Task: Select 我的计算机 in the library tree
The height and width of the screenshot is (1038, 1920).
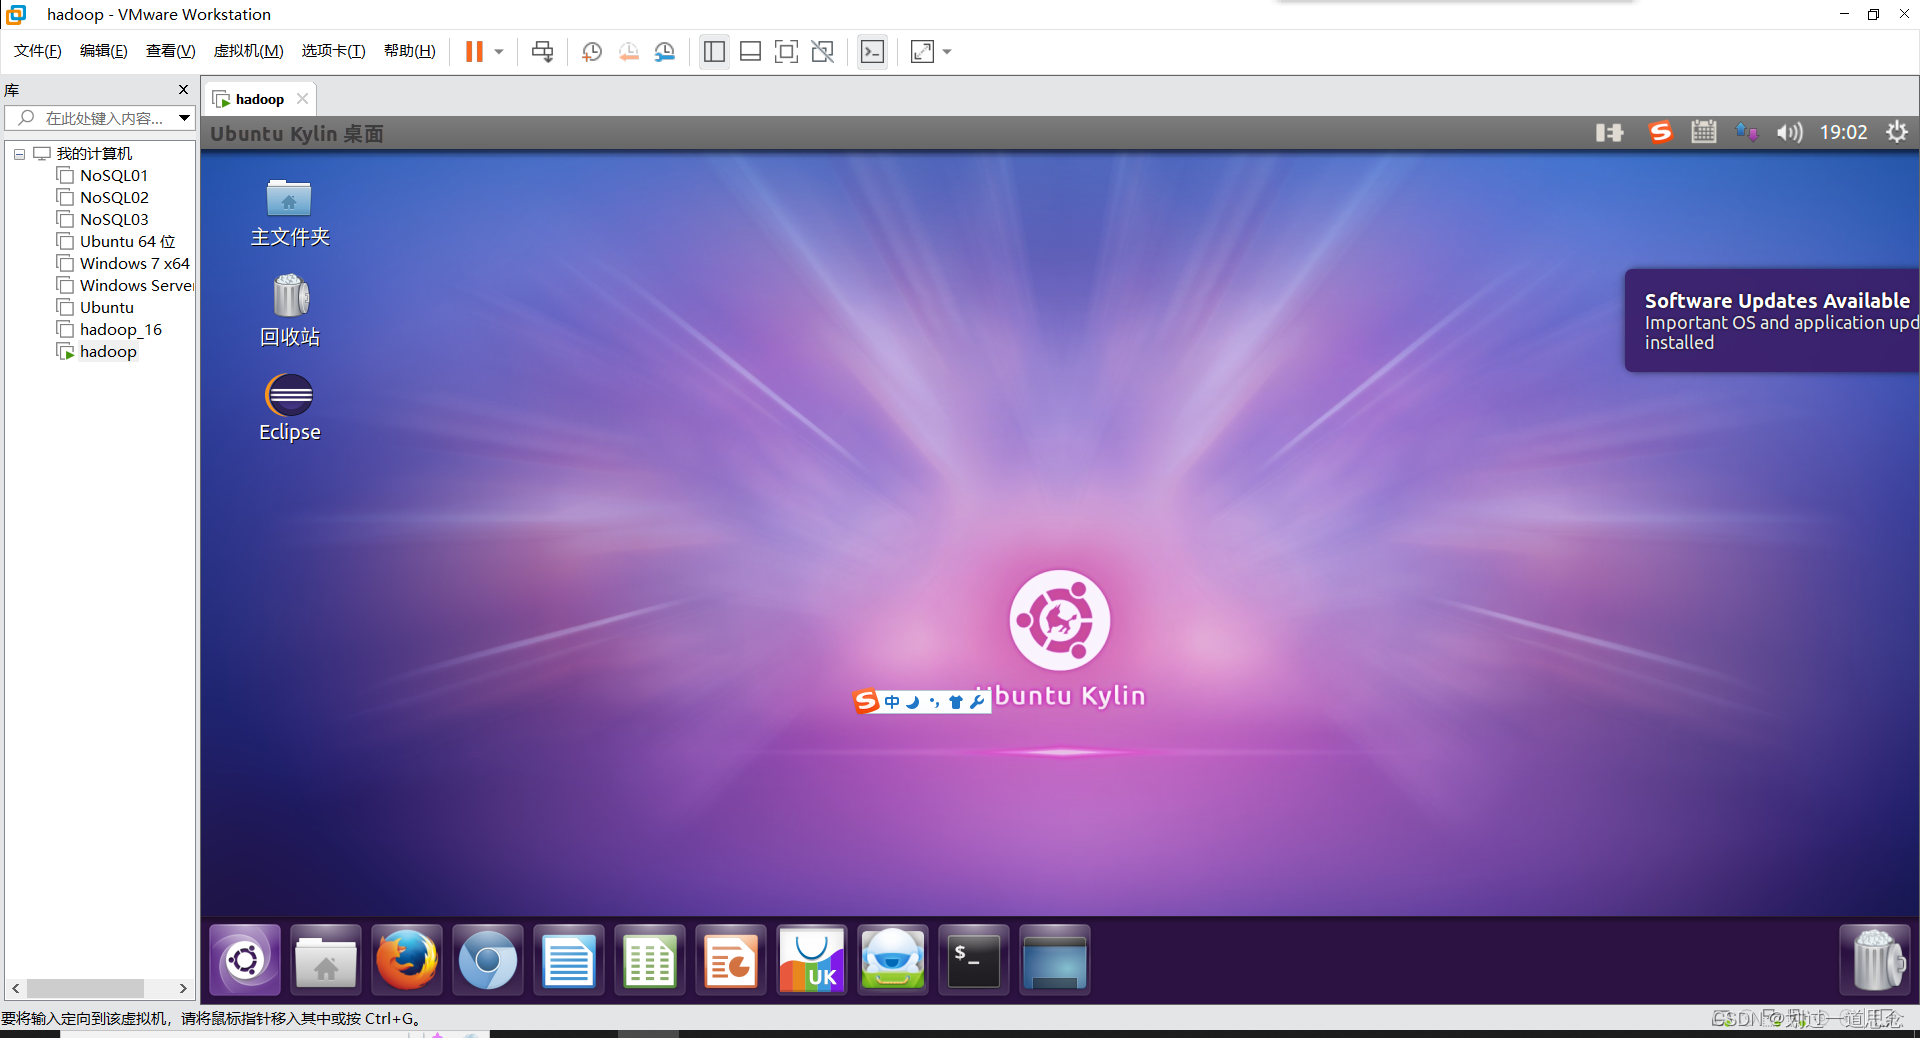Action: [x=94, y=154]
